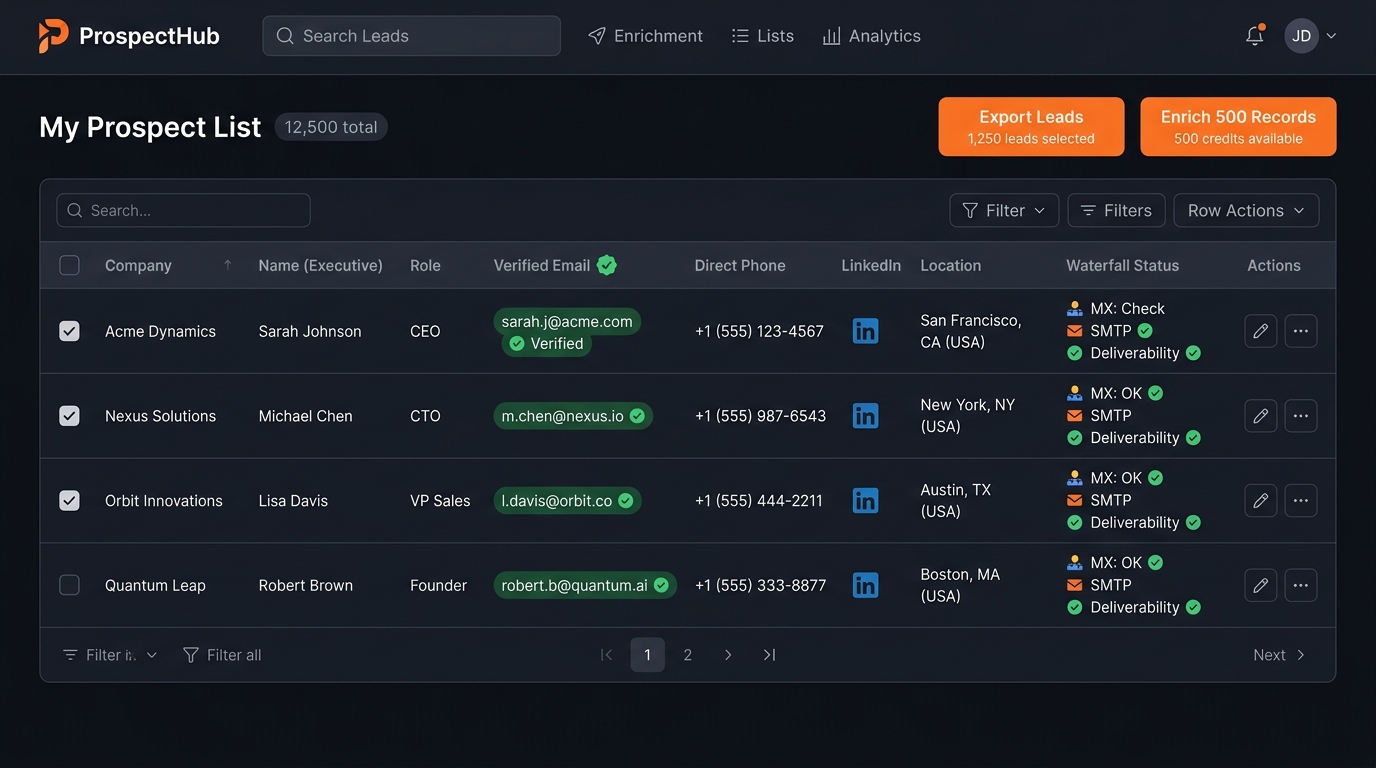Image resolution: width=1376 pixels, height=768 pixels.
Task: Uncheck the Orbit Innovations row checkbox
Action: point(69,501)
